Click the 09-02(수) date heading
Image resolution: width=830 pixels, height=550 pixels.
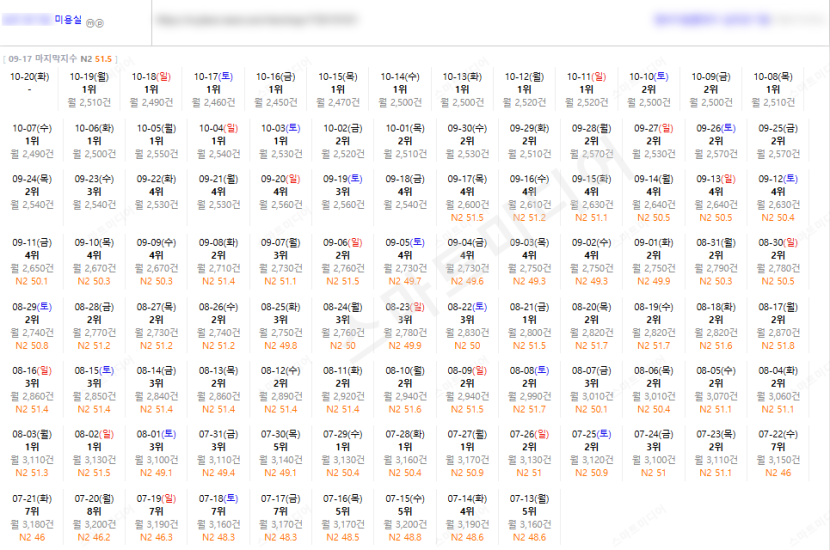[x=592, y=242]
